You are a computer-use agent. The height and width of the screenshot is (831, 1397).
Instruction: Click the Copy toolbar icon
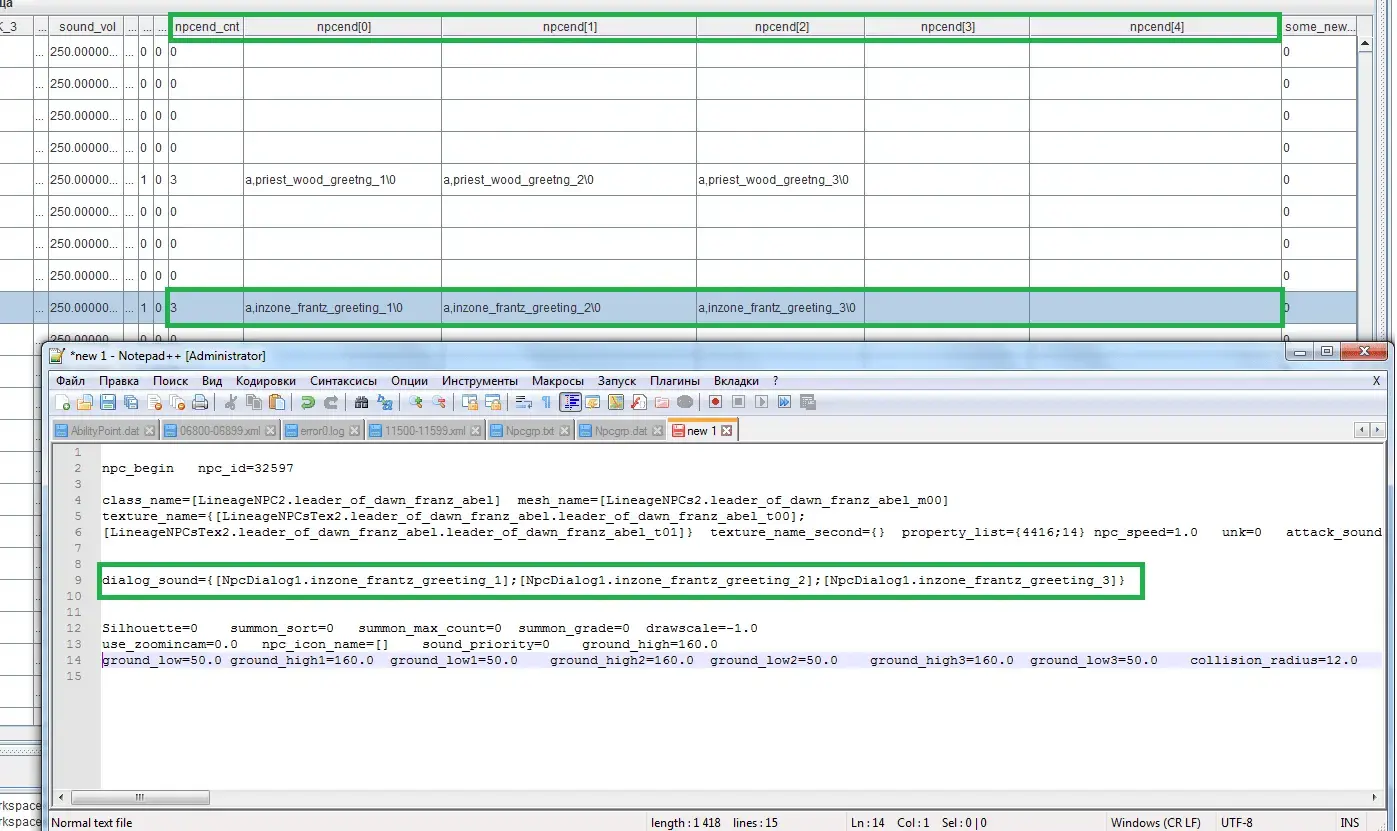[254, 402]
